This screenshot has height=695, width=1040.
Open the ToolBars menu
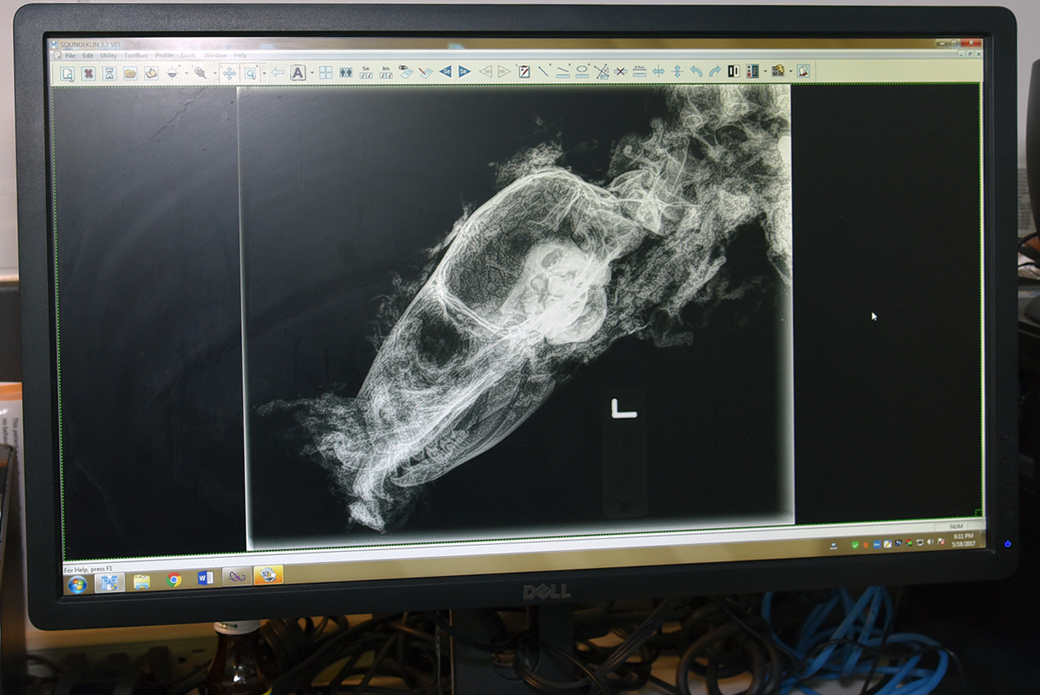tap(135, 54)
